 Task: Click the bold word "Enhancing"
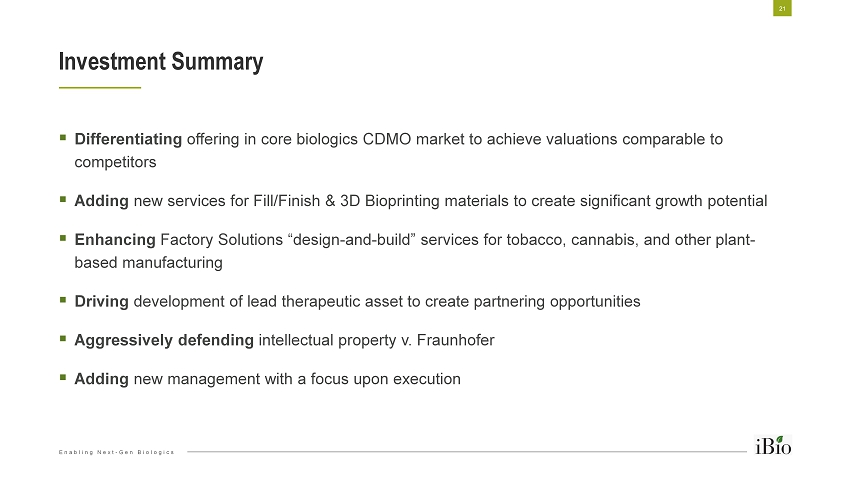115,240
